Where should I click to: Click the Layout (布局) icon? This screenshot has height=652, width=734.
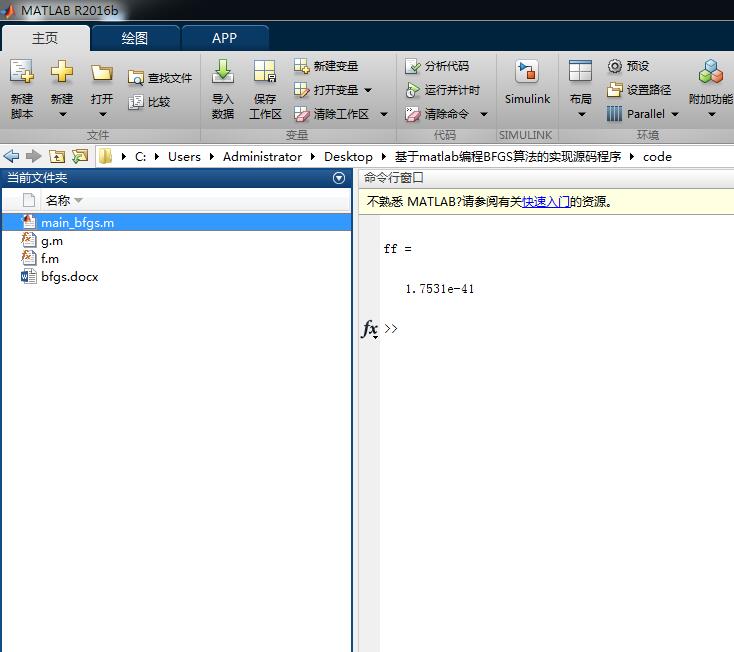coord(580,72)
